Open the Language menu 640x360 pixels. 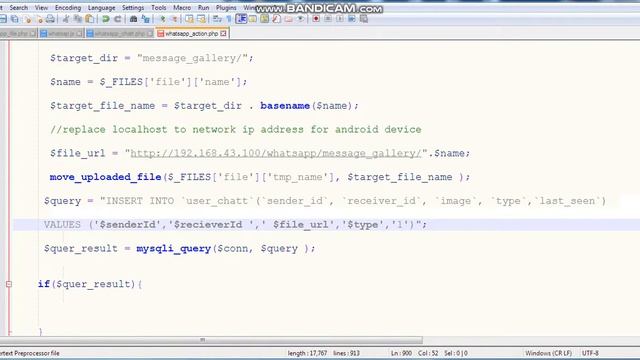click(x=102, y=8)
